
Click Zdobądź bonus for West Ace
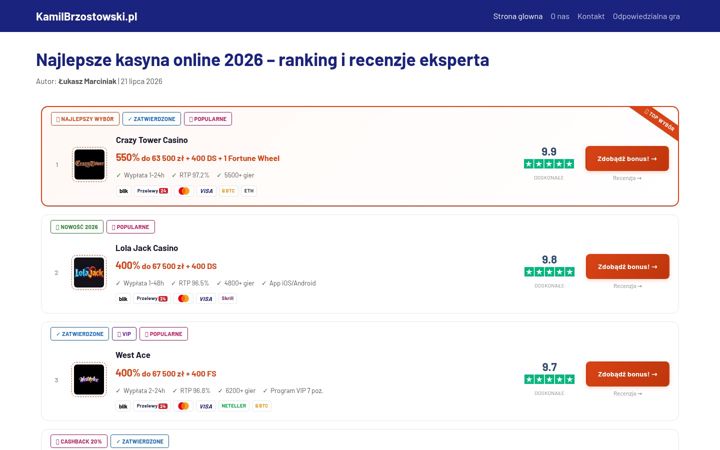[x=627, y=374]
